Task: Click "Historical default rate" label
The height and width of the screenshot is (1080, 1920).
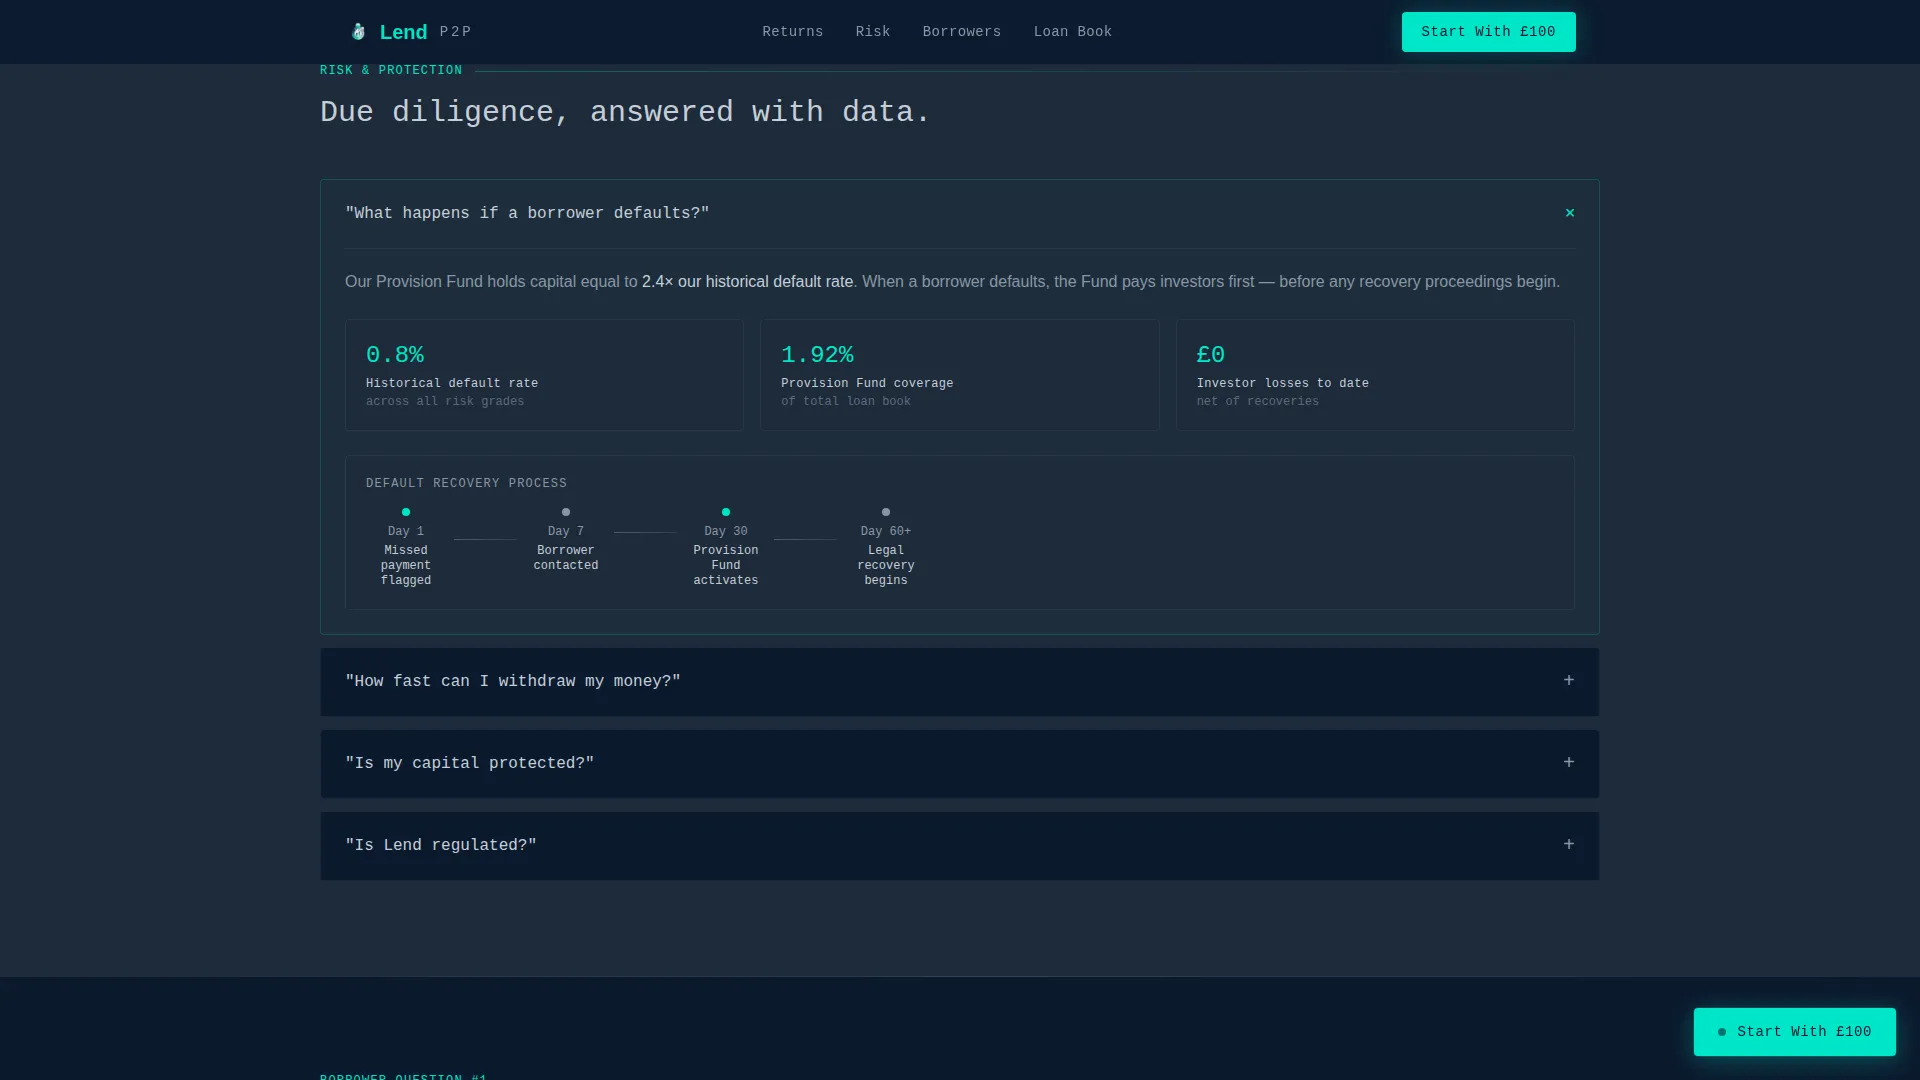Action: pos(452,383)
